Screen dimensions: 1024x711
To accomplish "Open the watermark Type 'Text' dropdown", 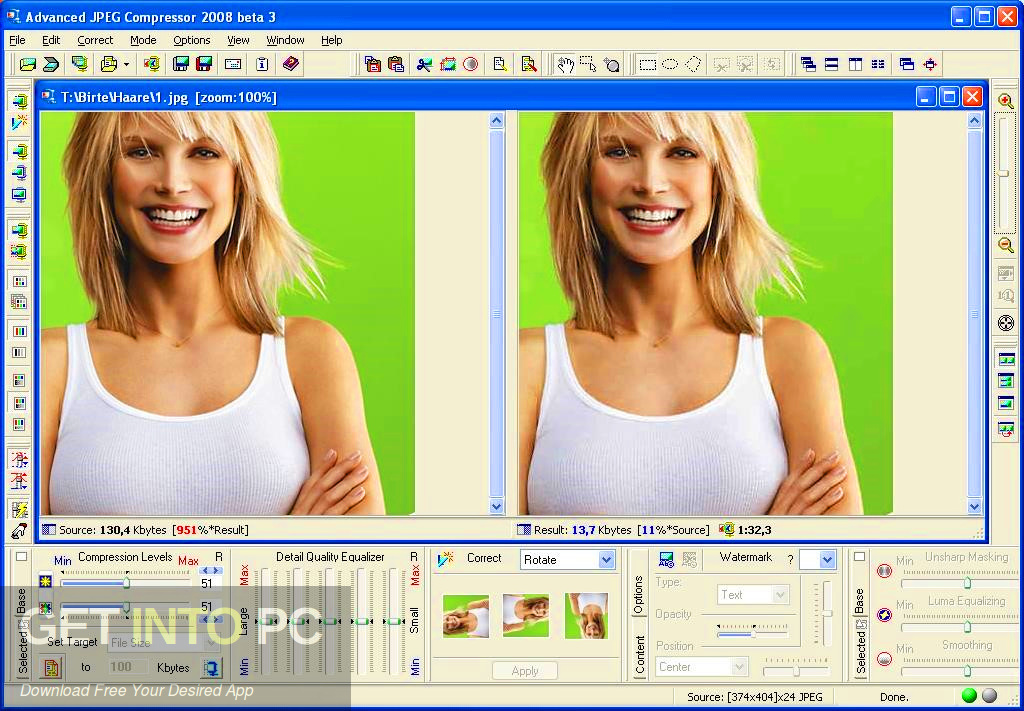I will (x=779, y=595).
